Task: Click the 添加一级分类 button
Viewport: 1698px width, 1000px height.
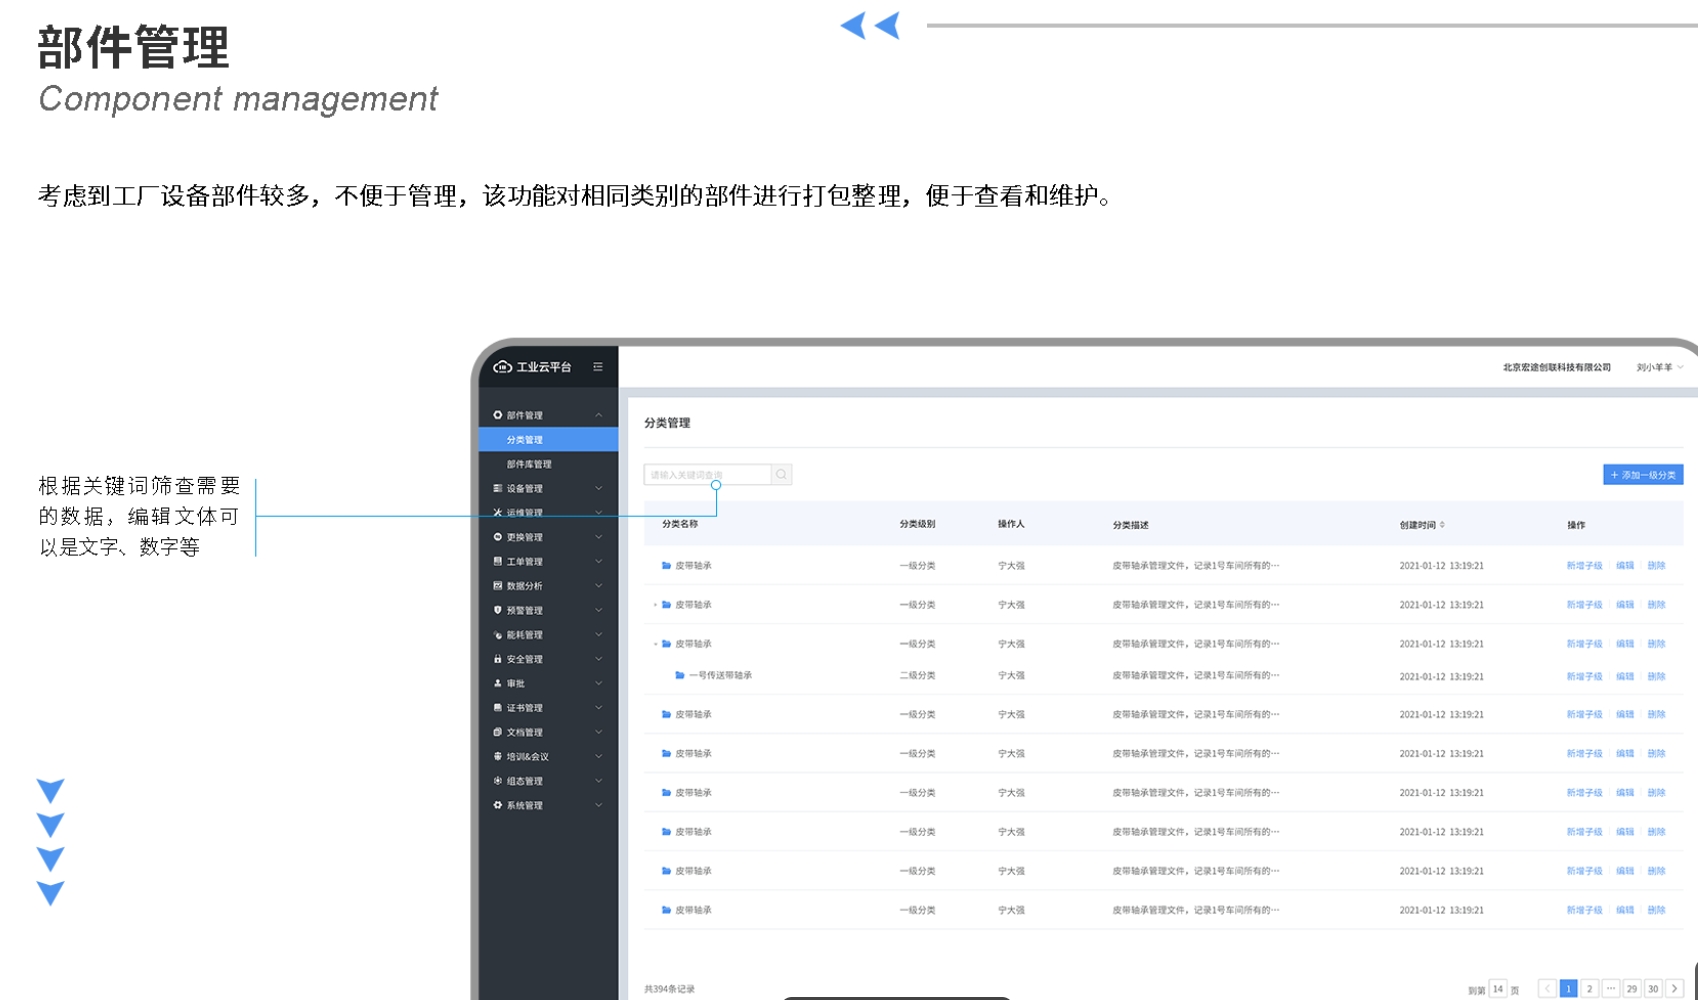Action: point(1643,475)
